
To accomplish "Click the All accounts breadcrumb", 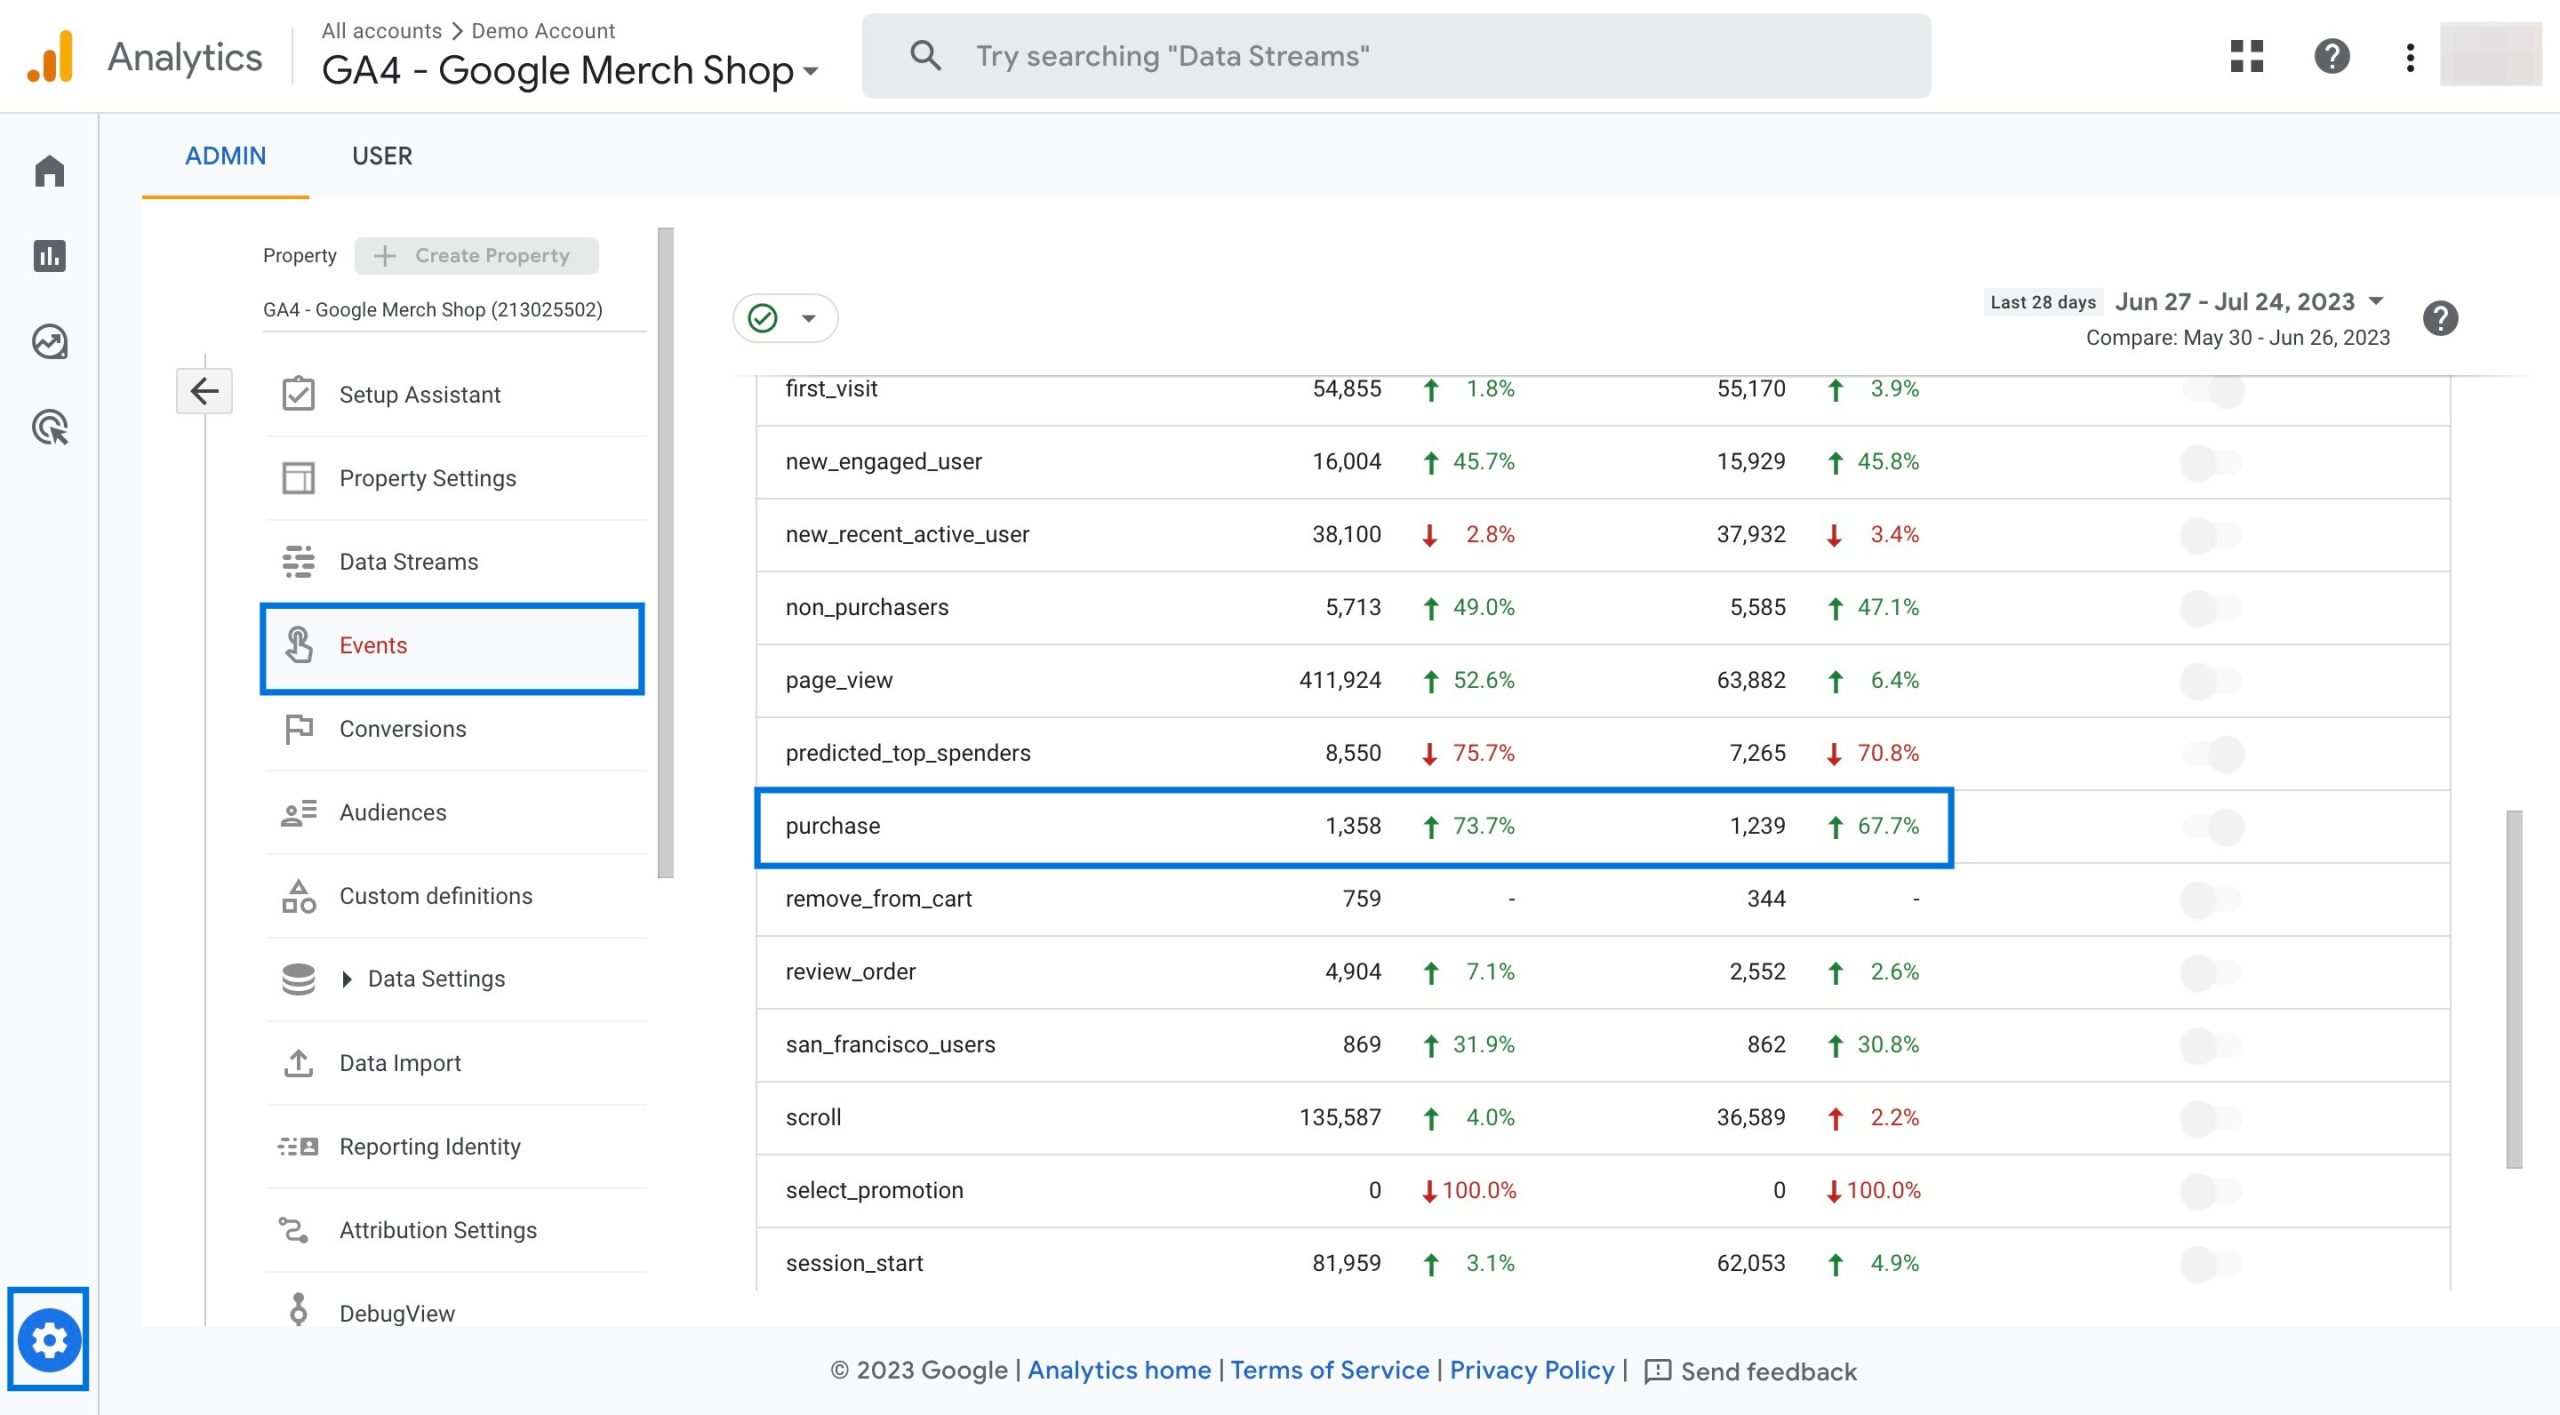I will pyautogui.click(x=381, y=31).
